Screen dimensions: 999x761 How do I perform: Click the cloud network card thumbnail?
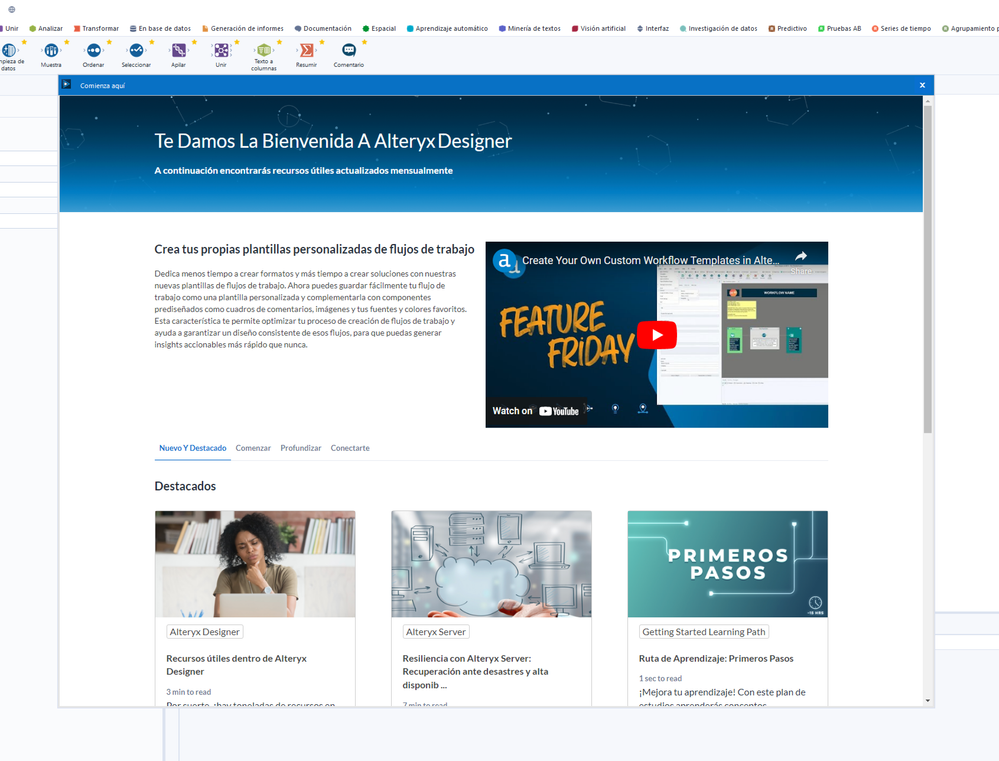[491, 563]
